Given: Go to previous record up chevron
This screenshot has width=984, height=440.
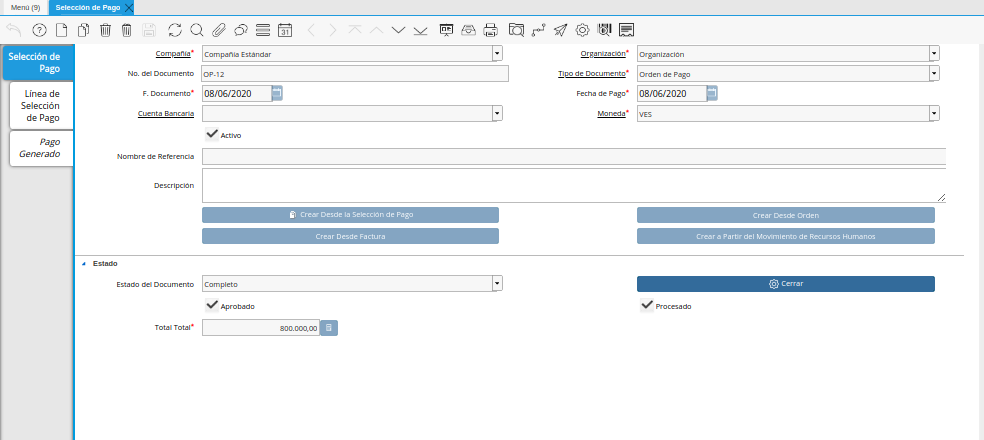Looking at the screenshot, I should [x=377, y=30].
